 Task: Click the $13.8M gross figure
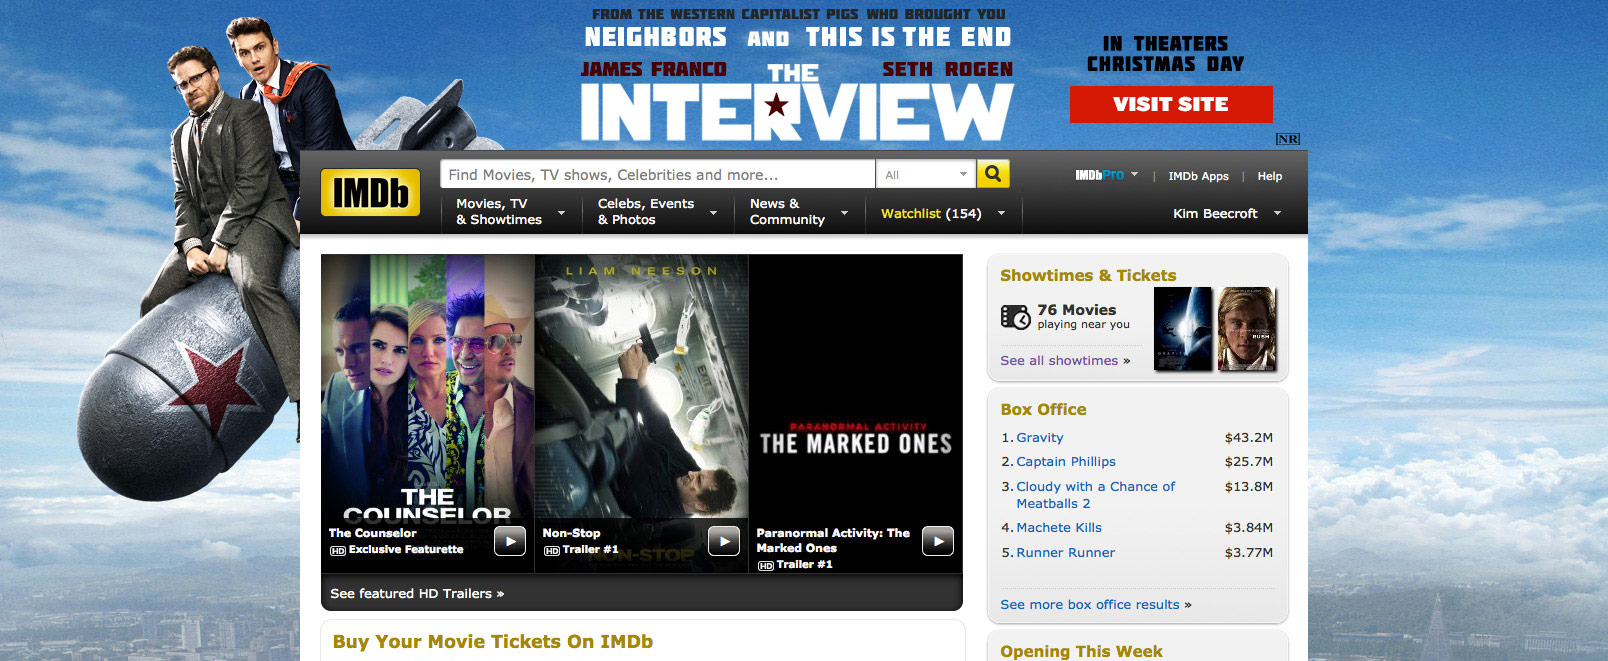pos(1249,486)
